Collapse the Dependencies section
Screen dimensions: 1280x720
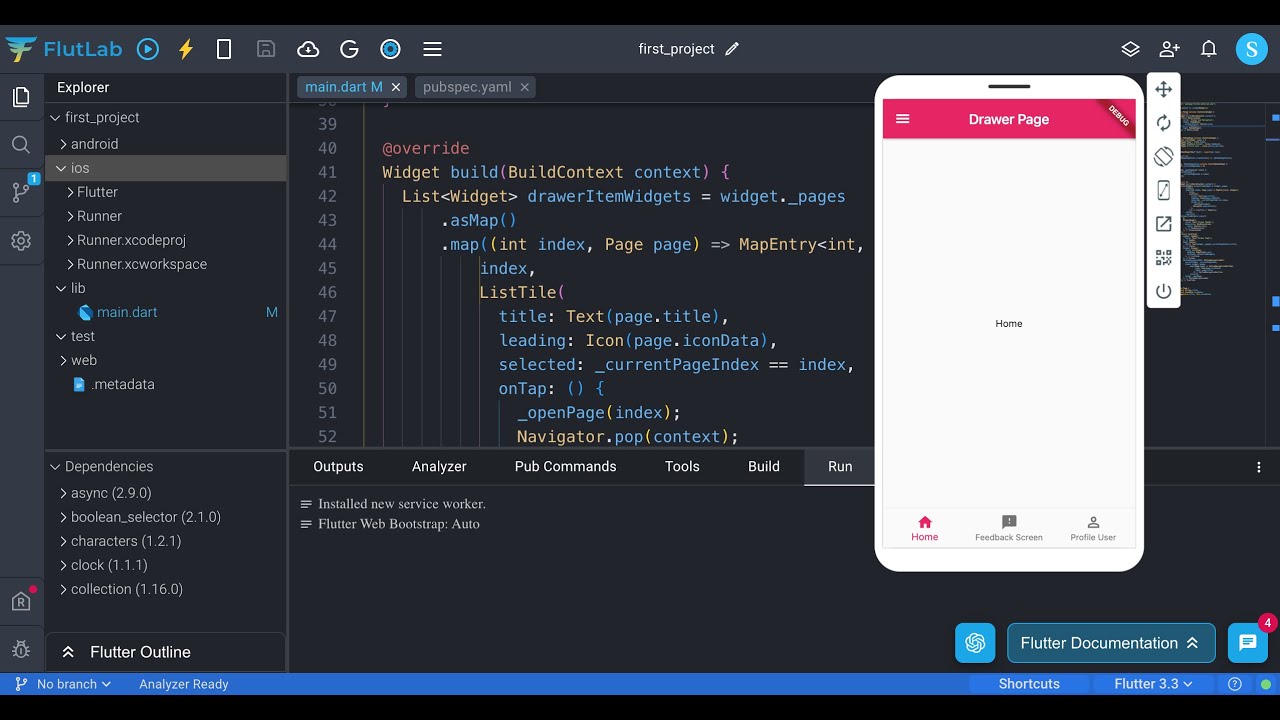tap(56, 467)
